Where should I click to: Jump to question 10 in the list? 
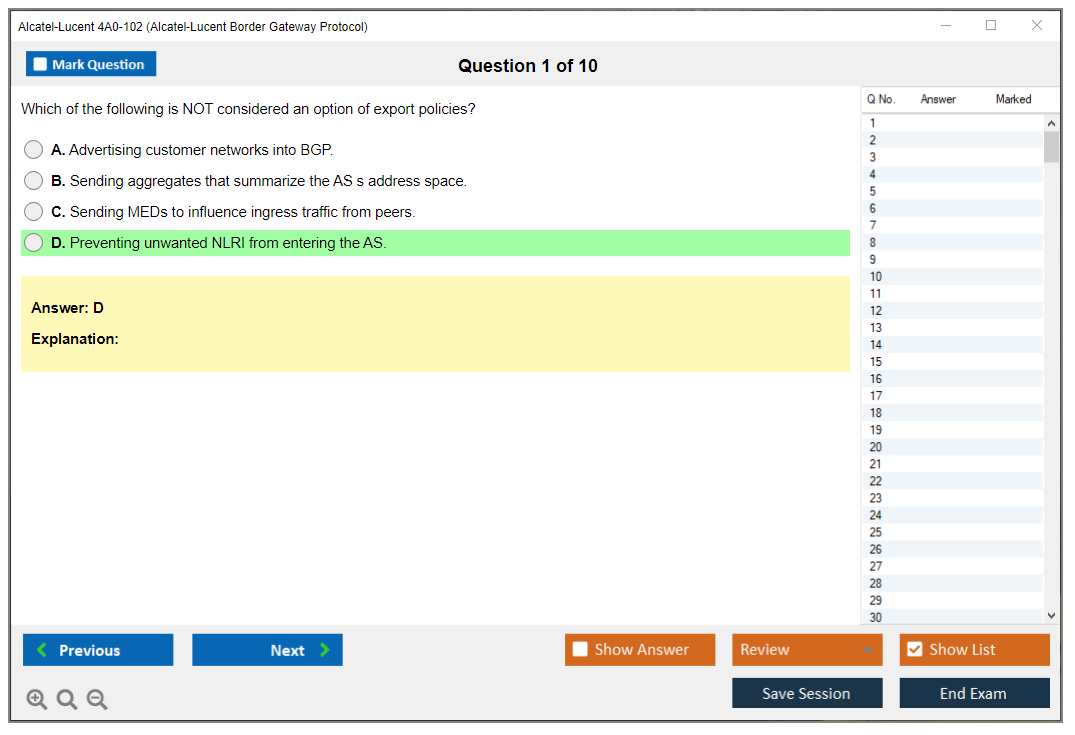[x=876, y=277]
